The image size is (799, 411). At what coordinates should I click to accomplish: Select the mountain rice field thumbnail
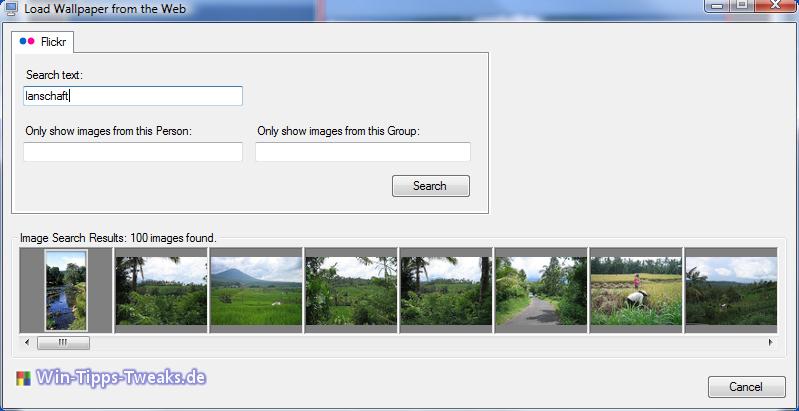256,291
